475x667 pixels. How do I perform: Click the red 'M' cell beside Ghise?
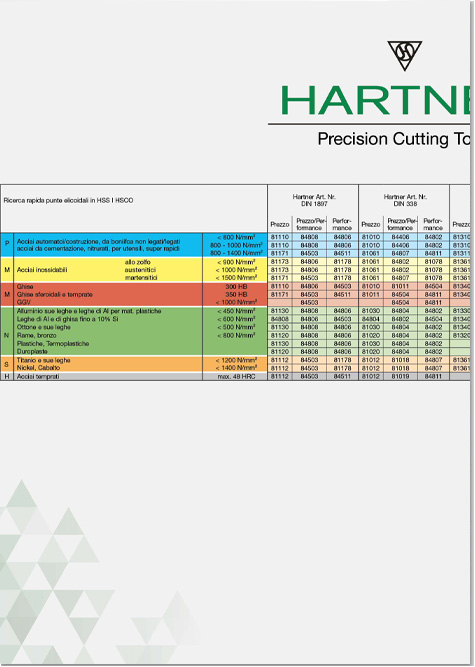point(7,294)
